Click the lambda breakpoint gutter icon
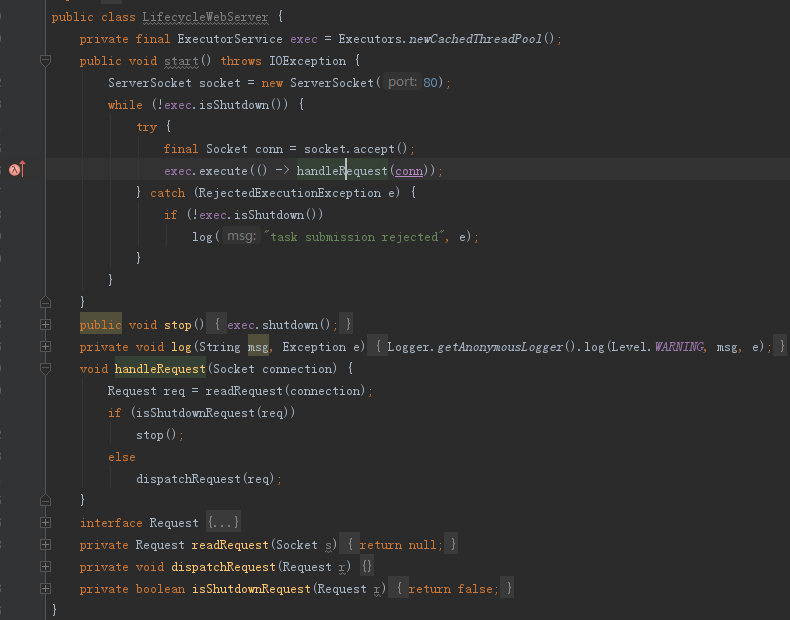The width and height of the screenshot is (790, 620). [17, 170]
